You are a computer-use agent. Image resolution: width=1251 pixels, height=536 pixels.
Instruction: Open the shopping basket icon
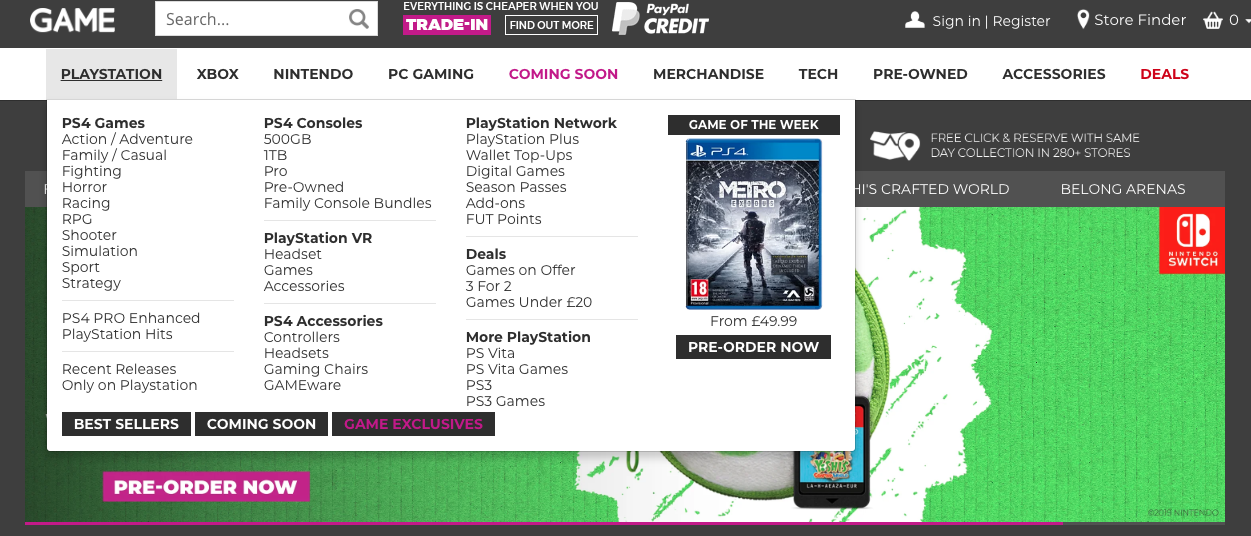click(x=1213, y=20)
